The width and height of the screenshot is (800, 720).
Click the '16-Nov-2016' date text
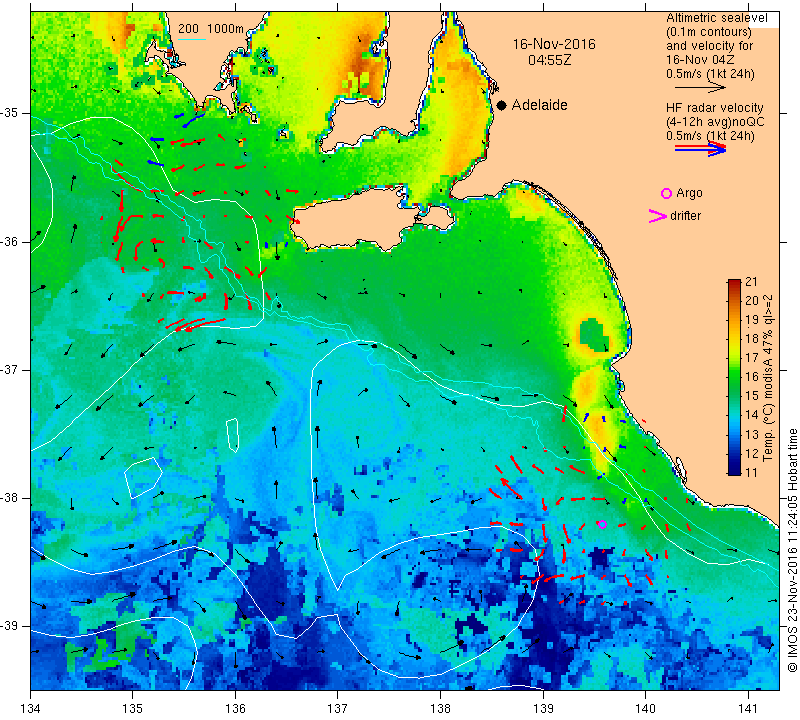click(x=554, y=44)
